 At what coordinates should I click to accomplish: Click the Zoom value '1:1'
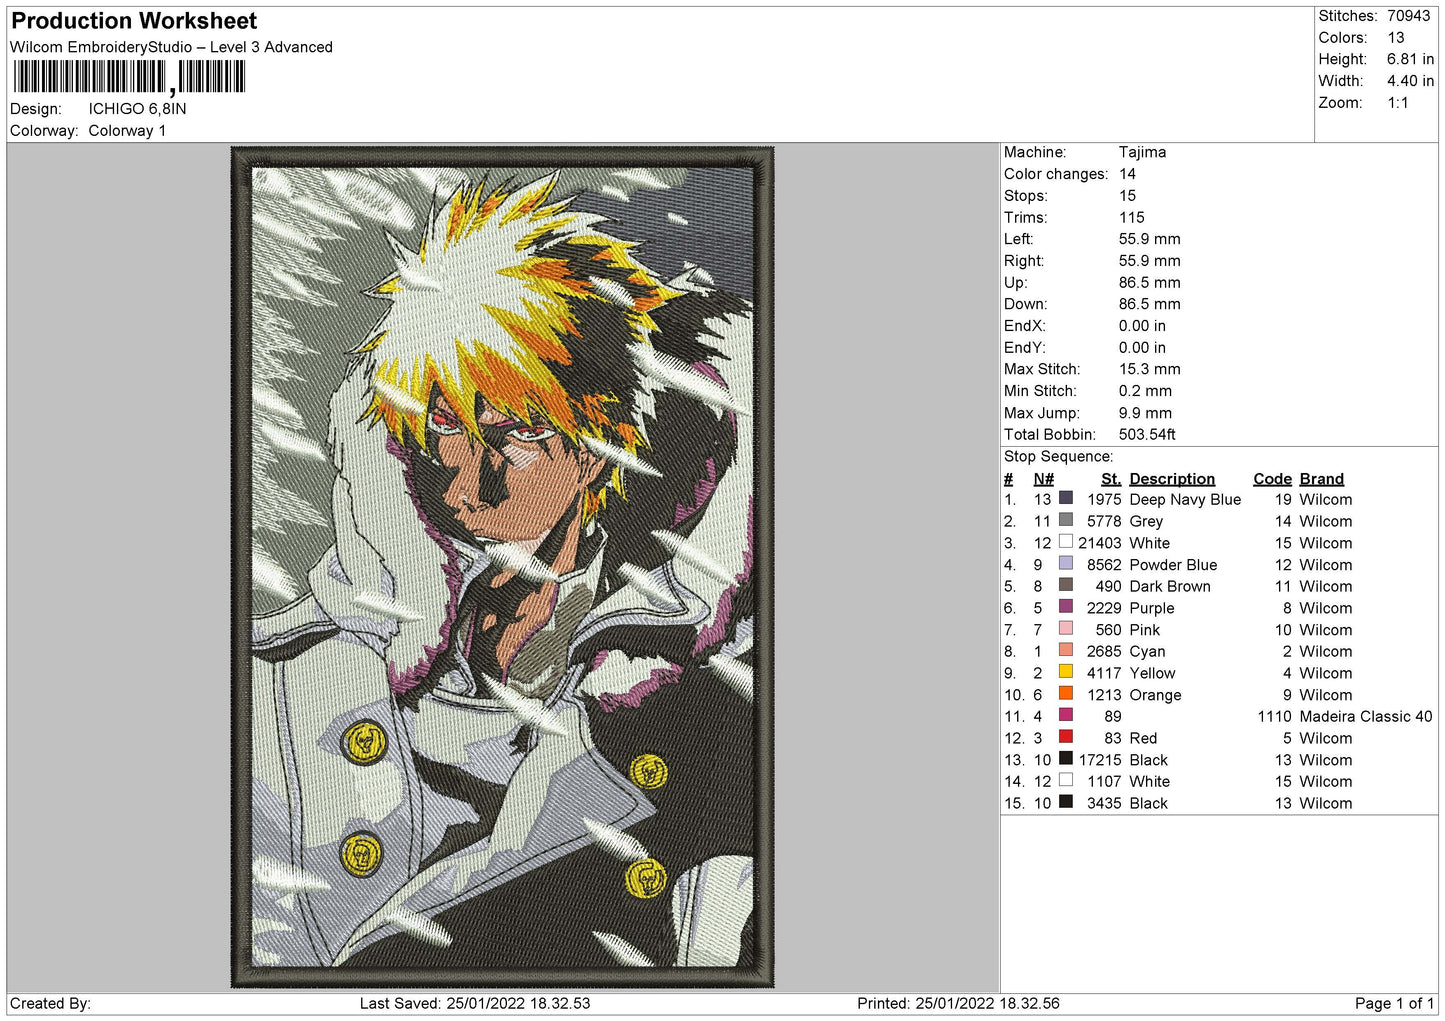[x=1397, y=103]
